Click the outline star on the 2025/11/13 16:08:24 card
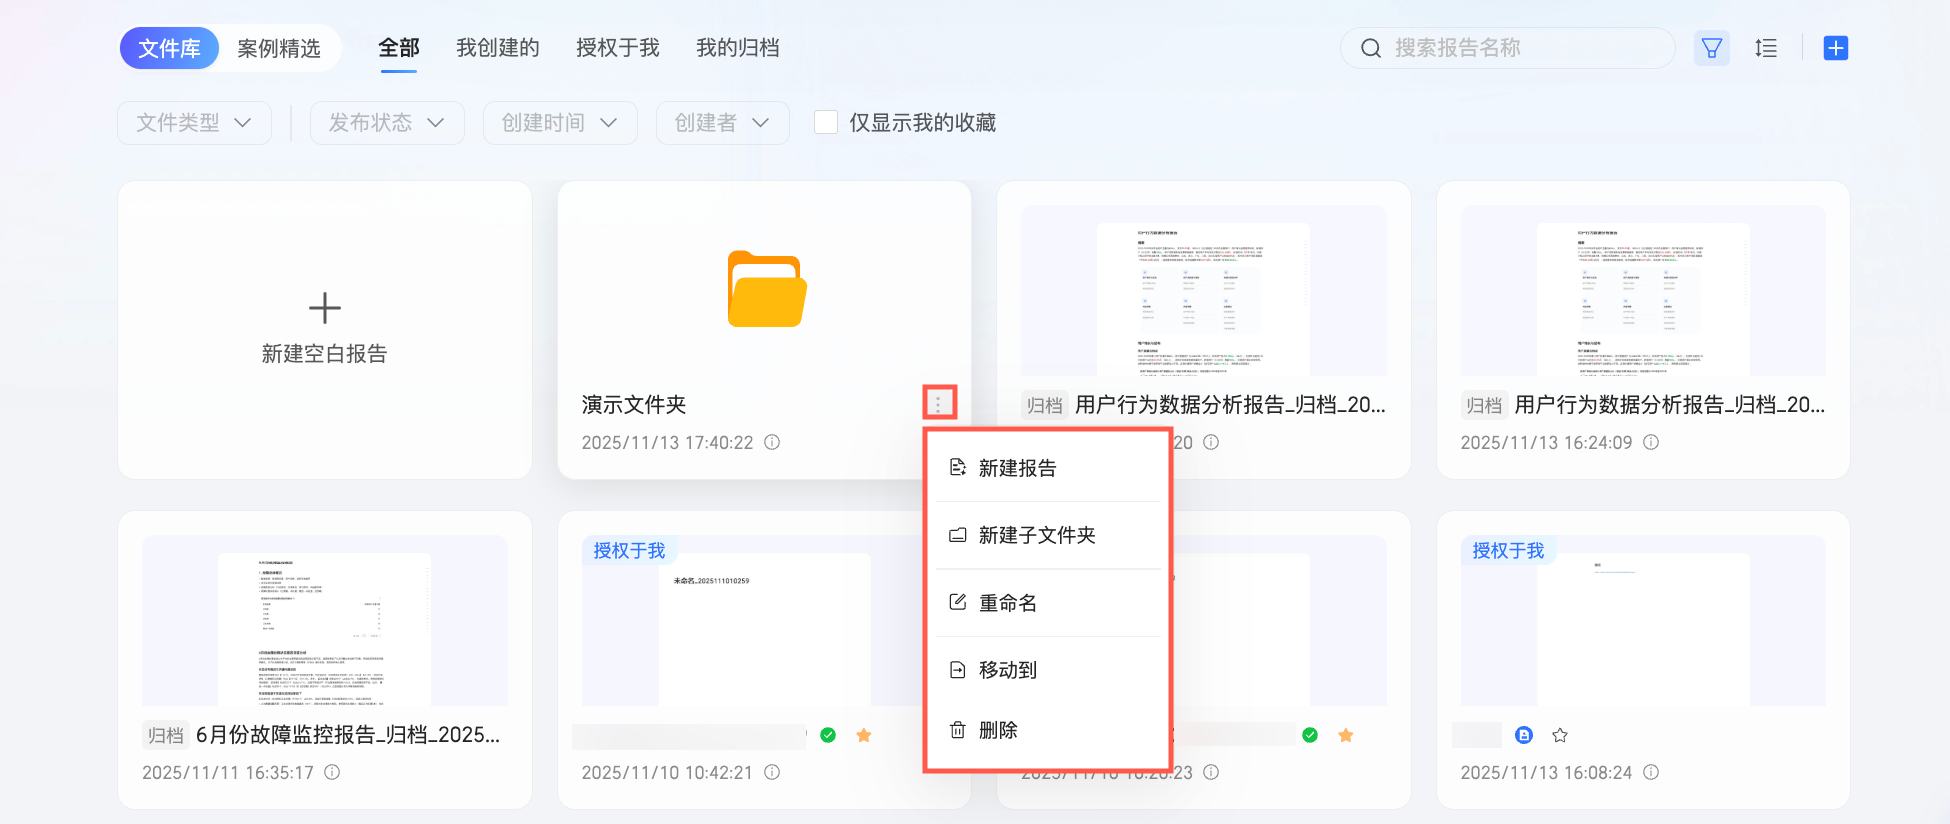This screenshot has width=1950, height=824. (x=1560, y=735)
